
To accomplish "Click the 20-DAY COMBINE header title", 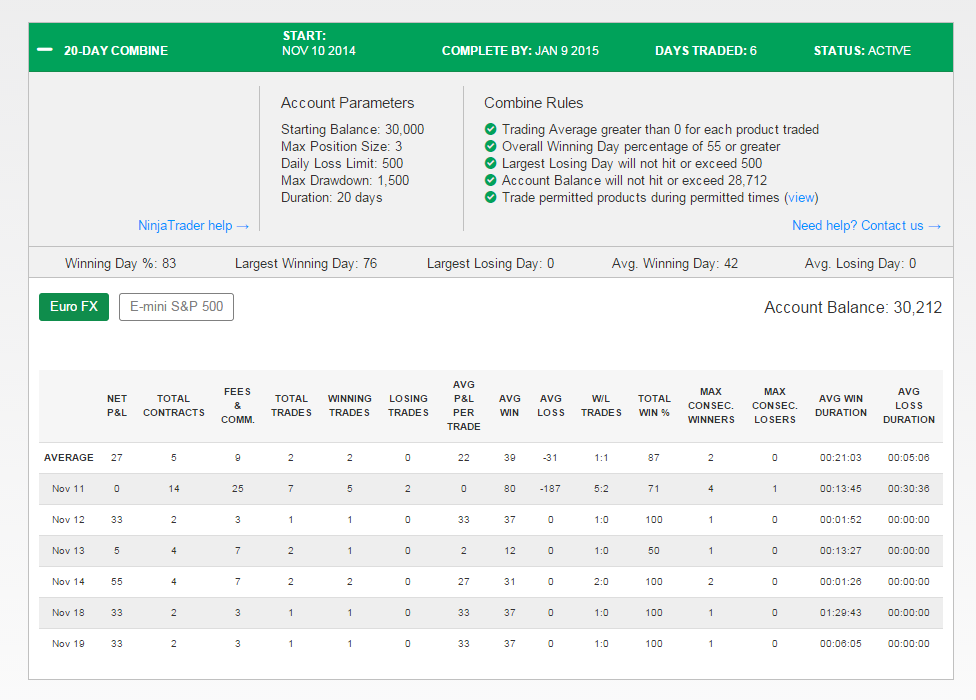I will pos(116,50).
